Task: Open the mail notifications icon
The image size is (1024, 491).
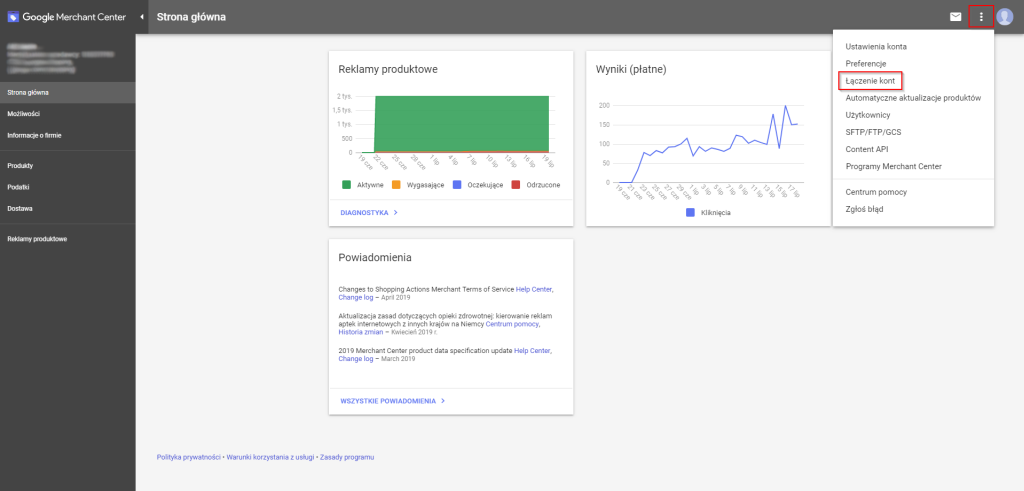Action: (x=955, y=16)
